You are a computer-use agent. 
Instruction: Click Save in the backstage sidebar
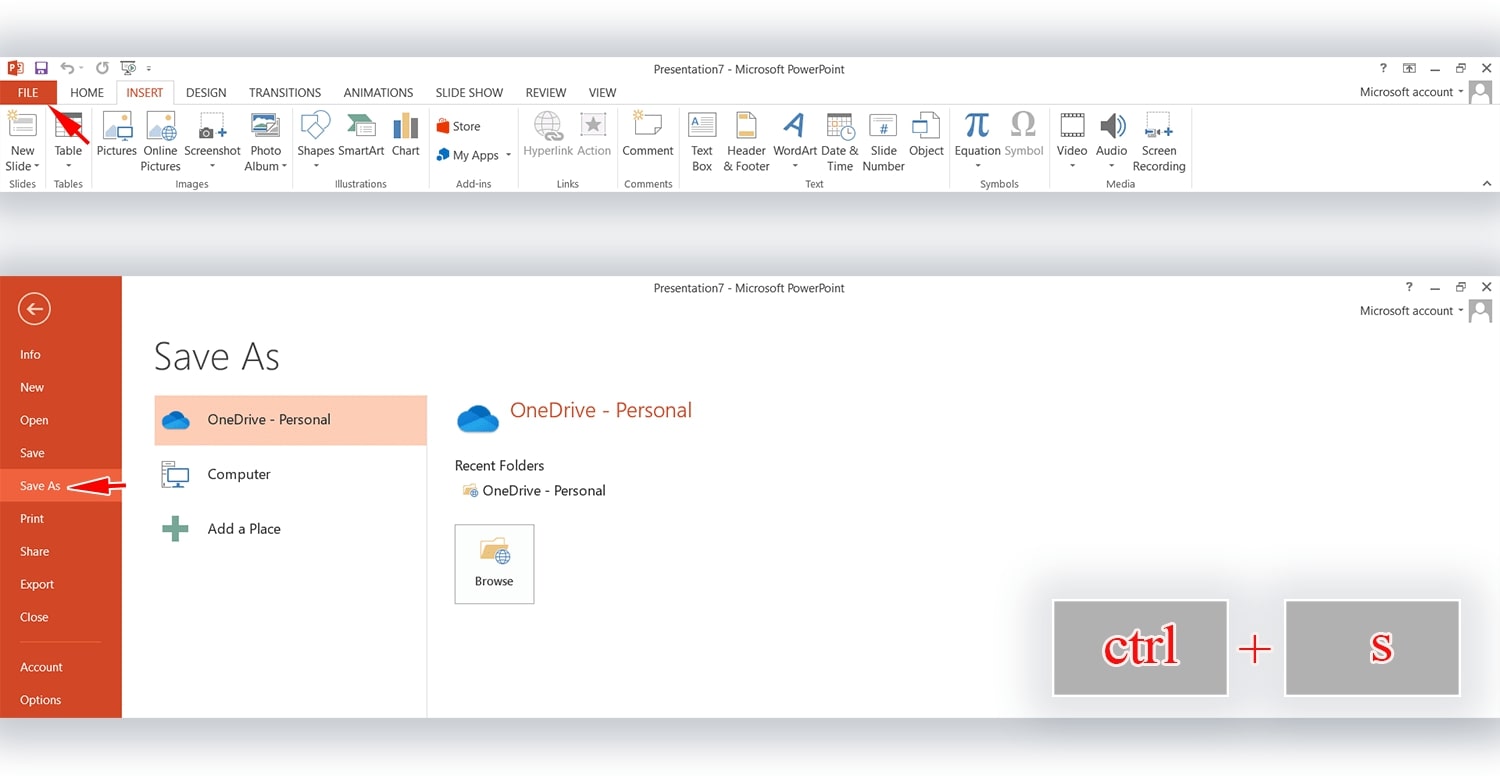61,453
